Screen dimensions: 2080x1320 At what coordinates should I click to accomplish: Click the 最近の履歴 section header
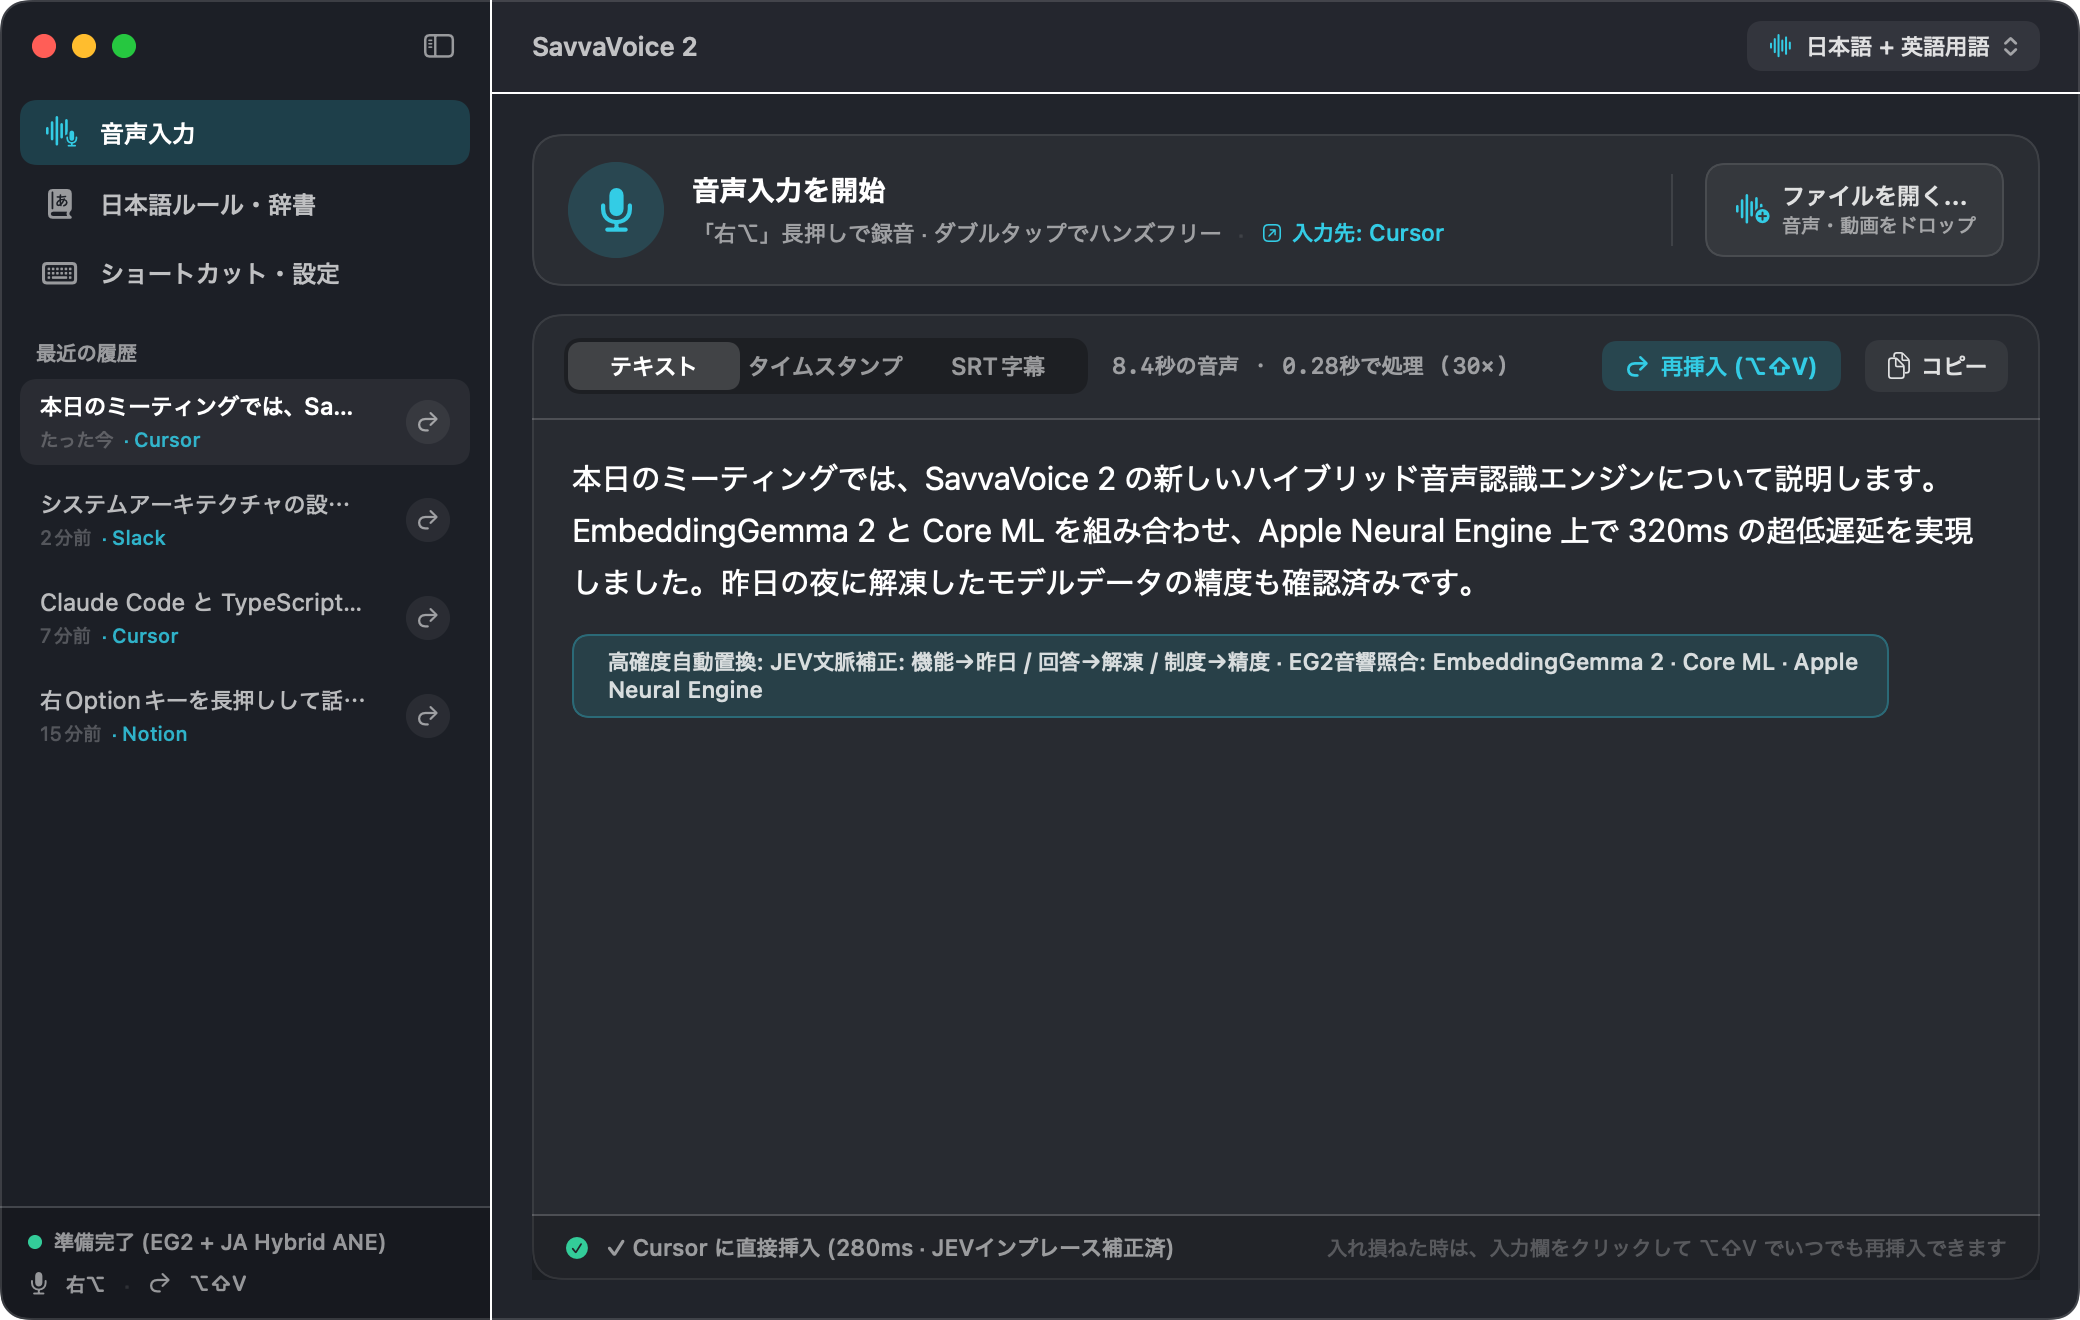(87, 353)
